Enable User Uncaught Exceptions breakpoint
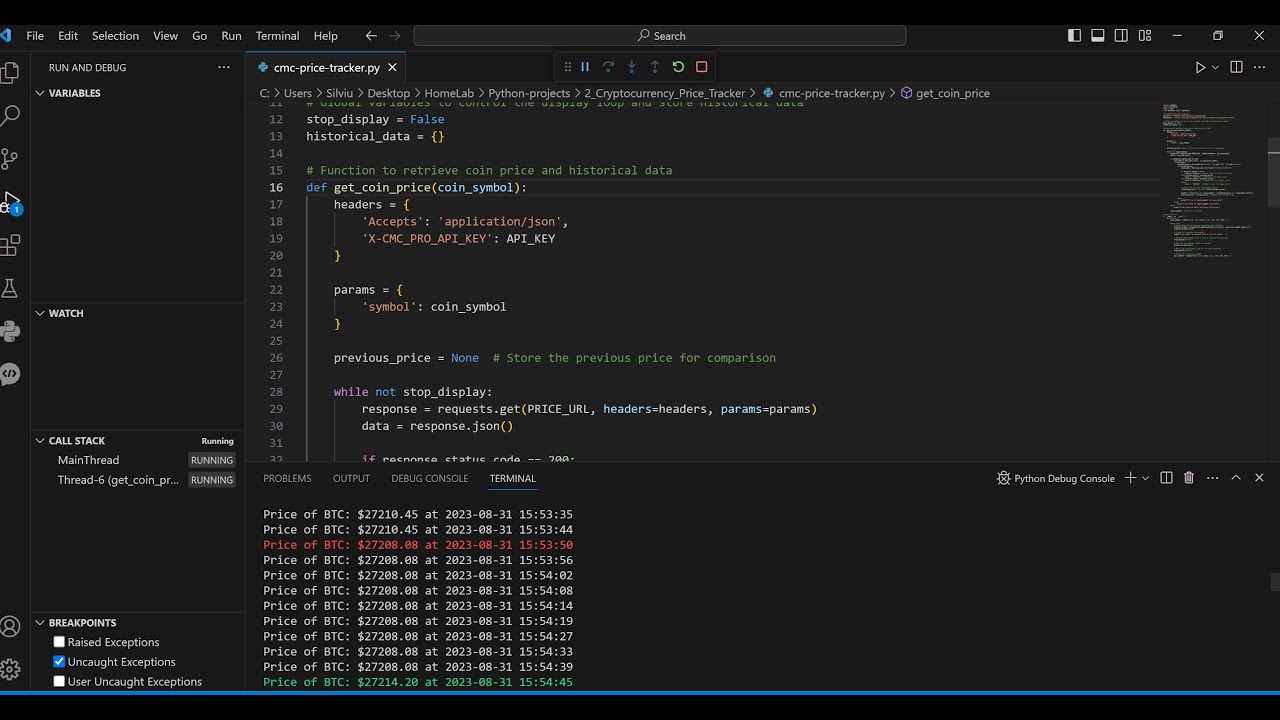1280x720 pixels. click(59, 681)
